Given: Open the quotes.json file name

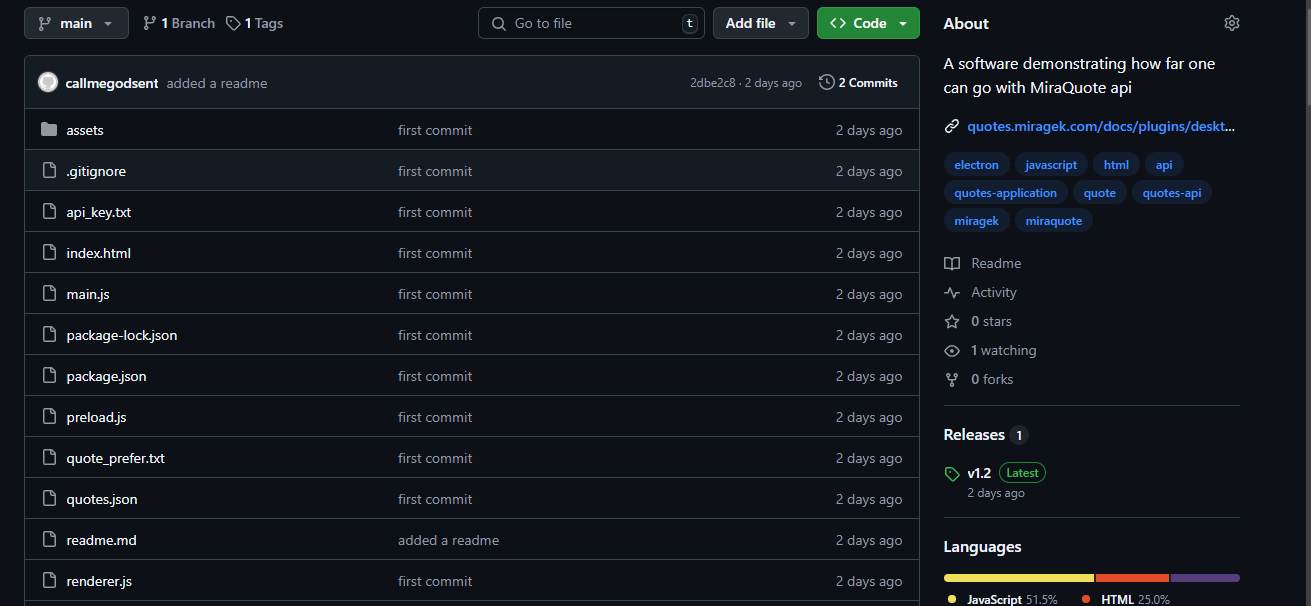Looking at the screenshot, I should 102,499.
